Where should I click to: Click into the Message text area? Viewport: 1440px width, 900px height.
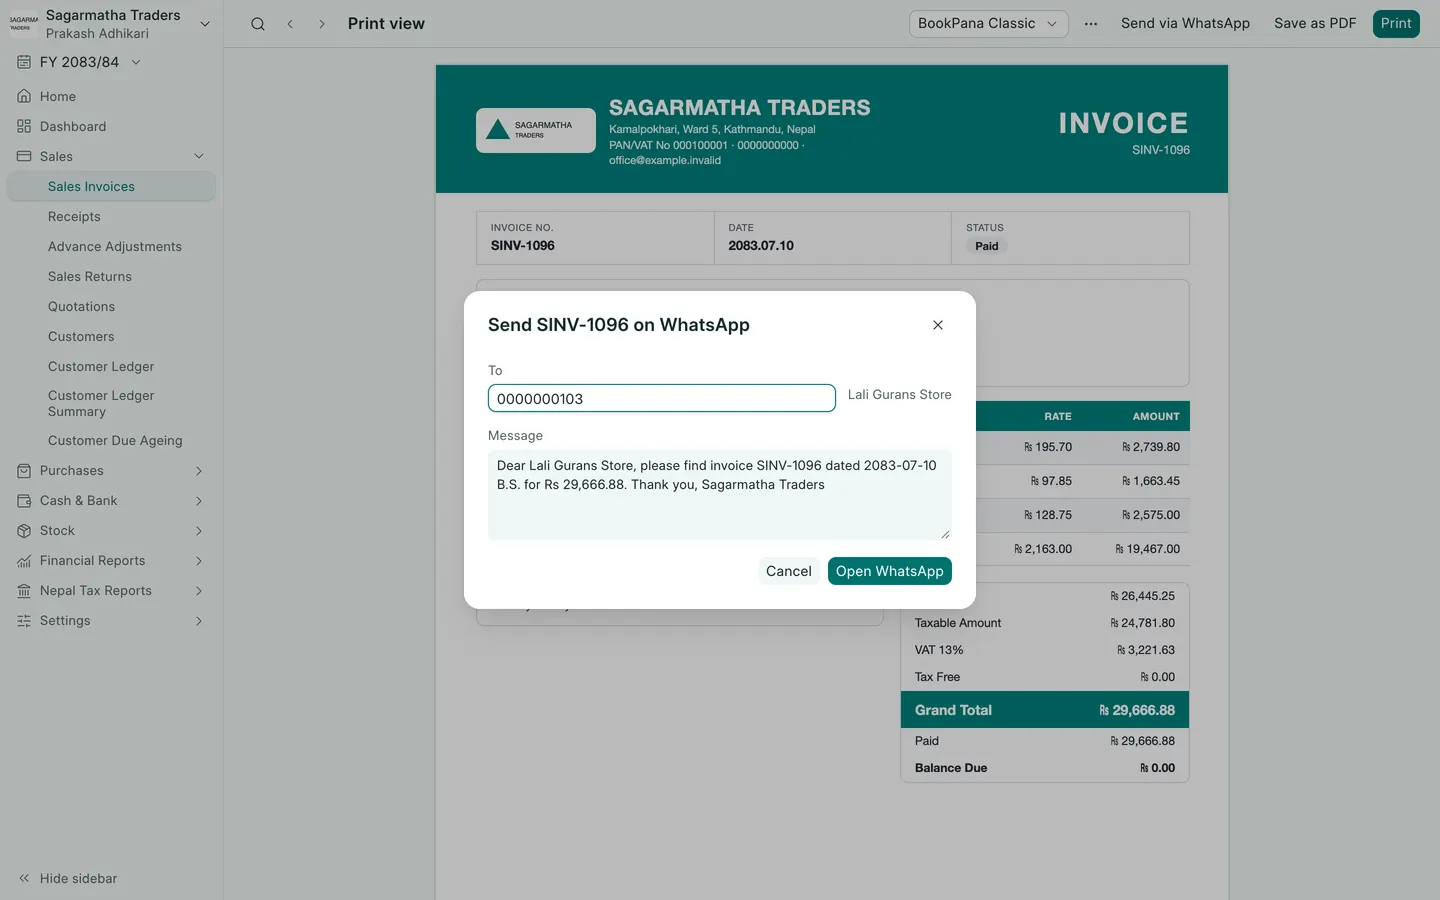(720, 495)
